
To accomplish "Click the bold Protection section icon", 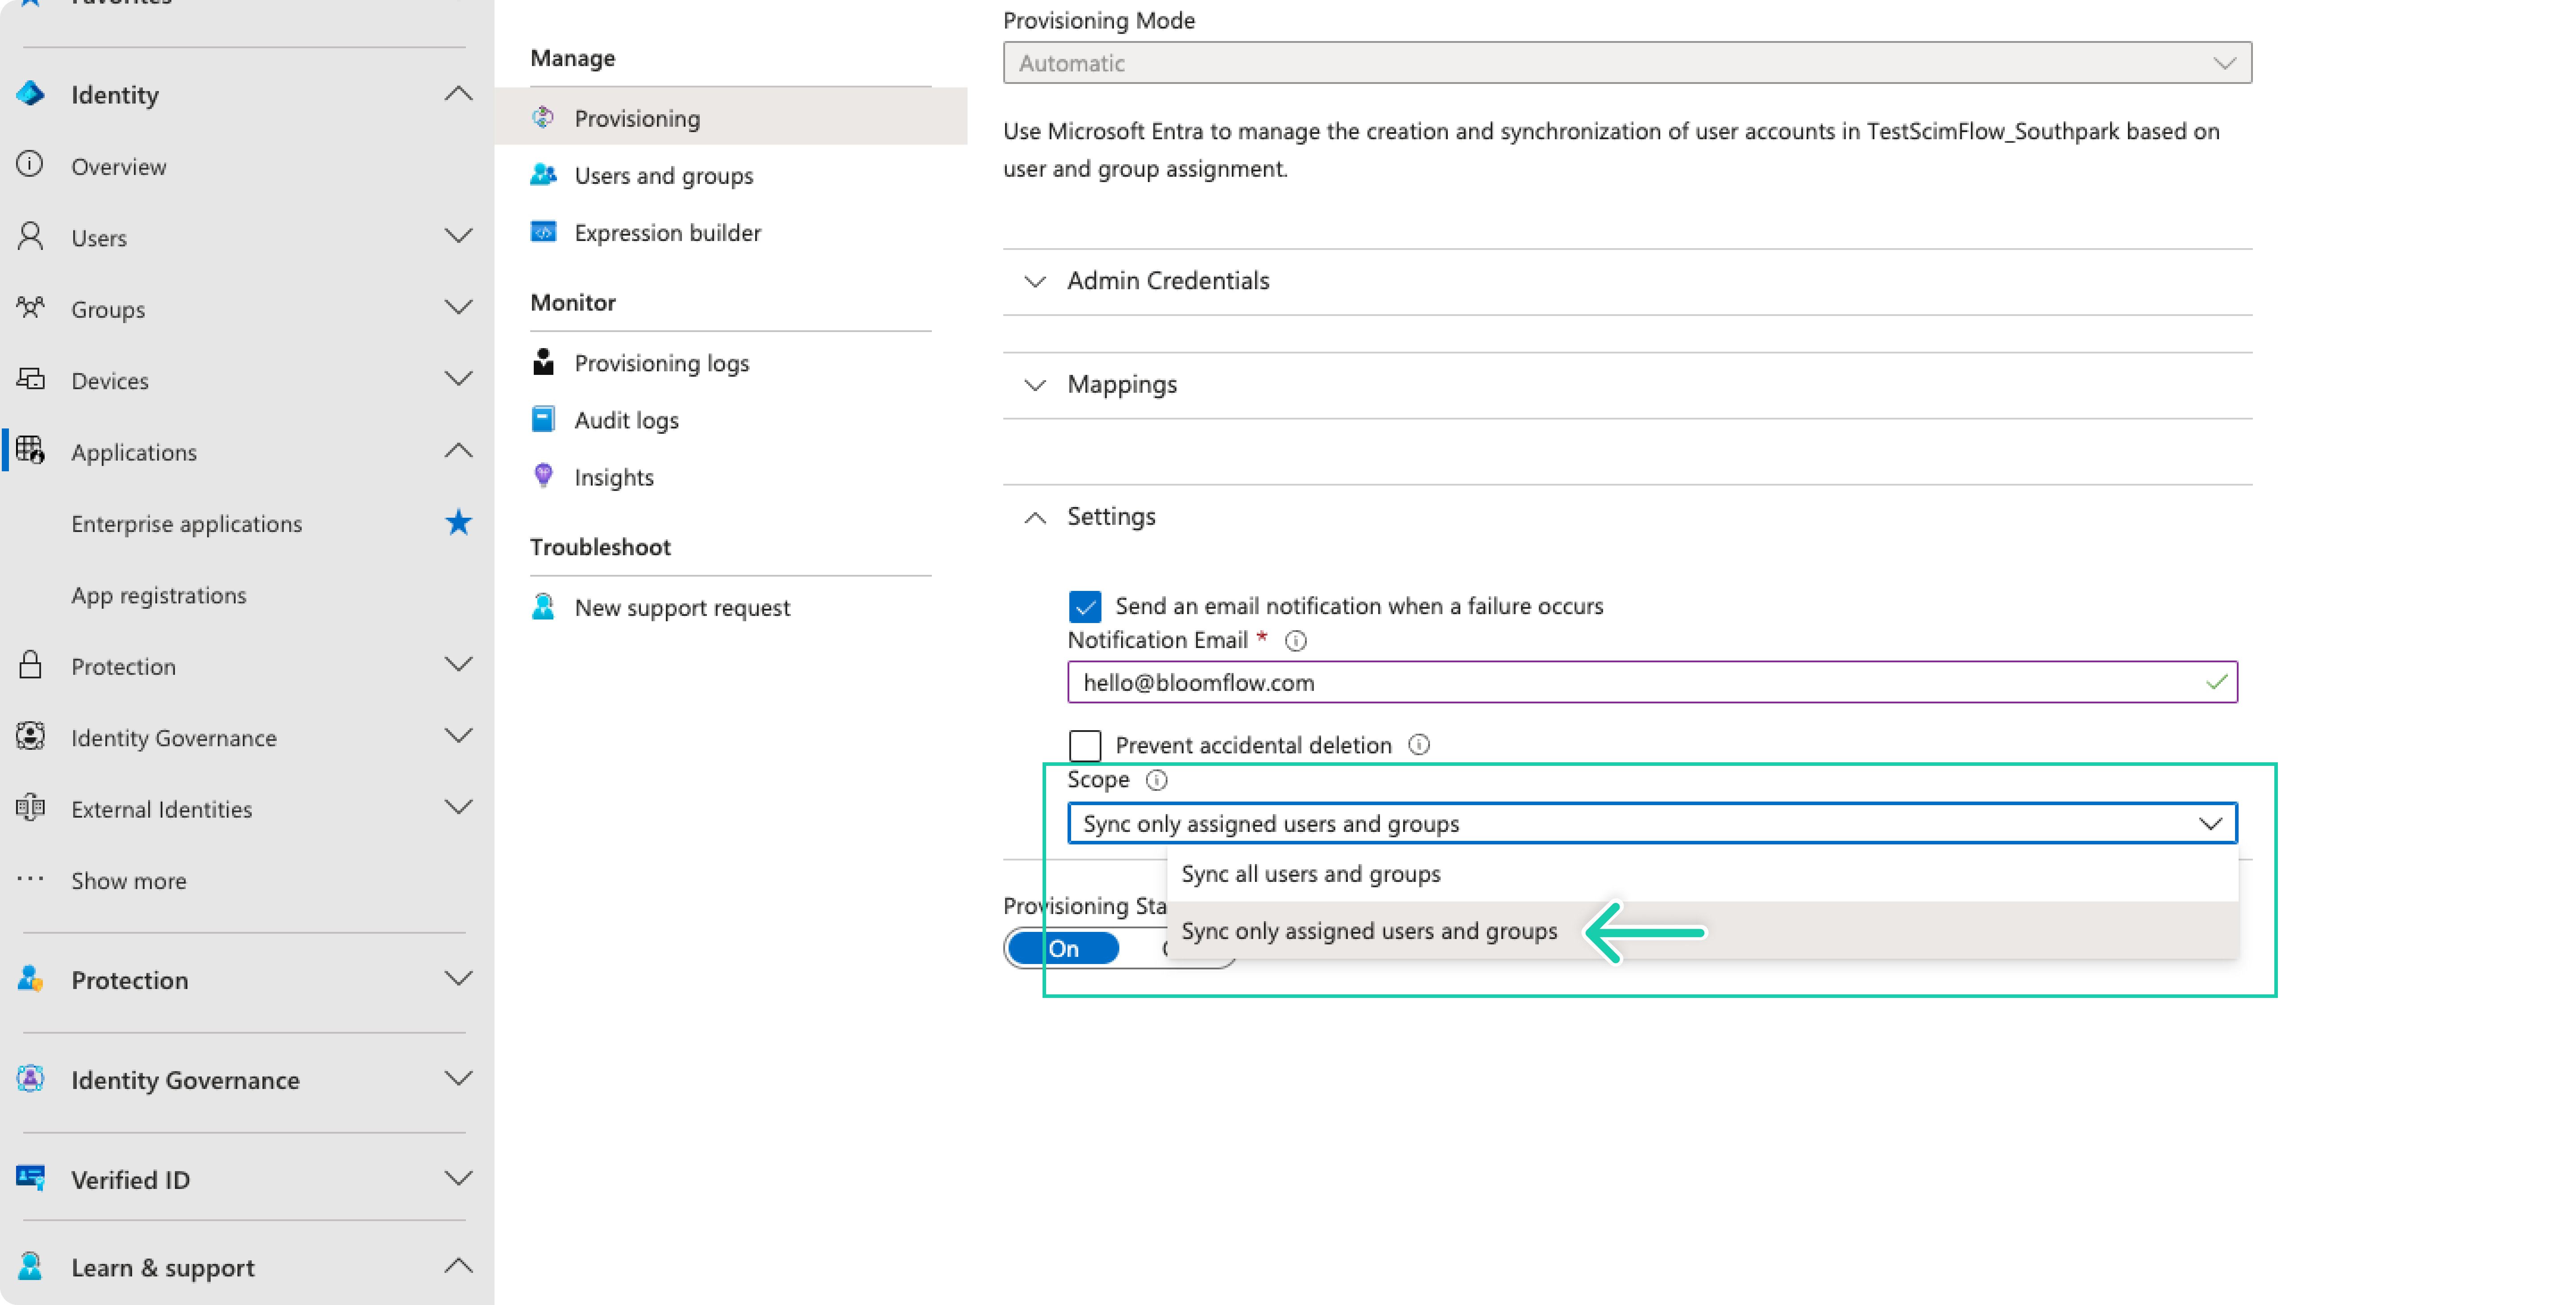I will (x=30, y=979).
